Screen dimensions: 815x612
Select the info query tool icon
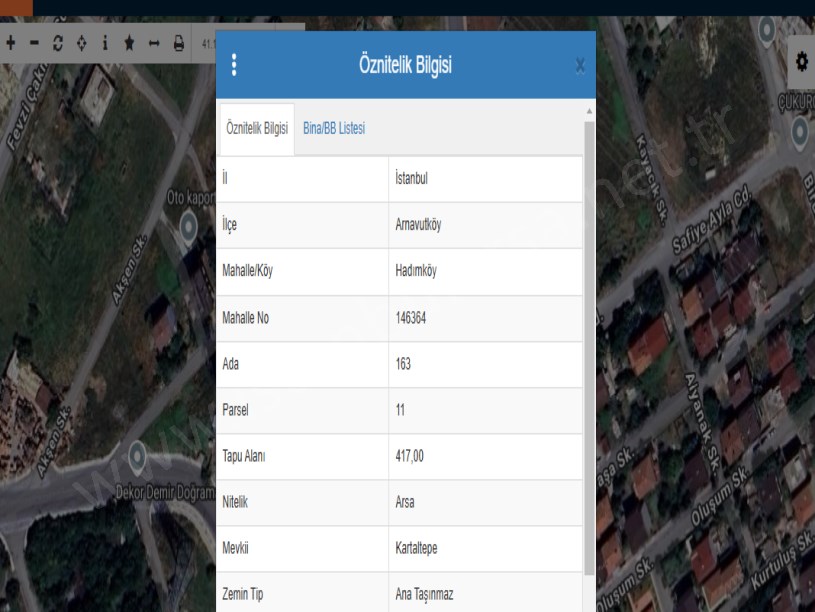(x=104, y=45)
